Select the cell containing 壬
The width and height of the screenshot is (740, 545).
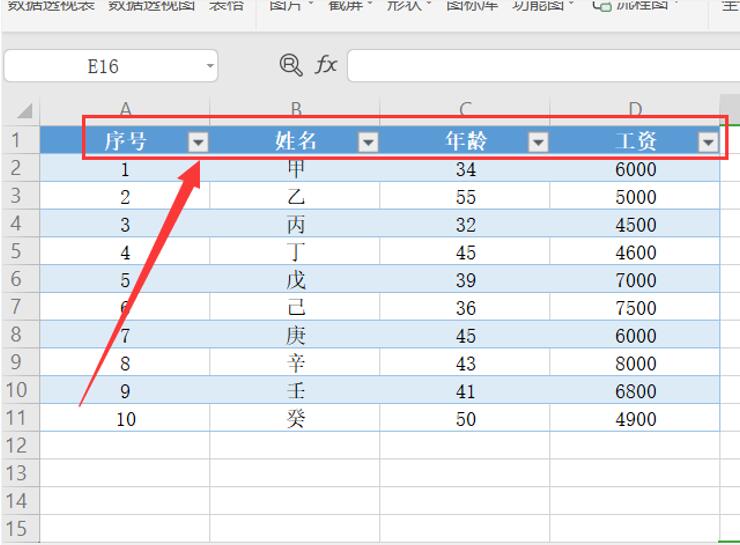(295, 390)
